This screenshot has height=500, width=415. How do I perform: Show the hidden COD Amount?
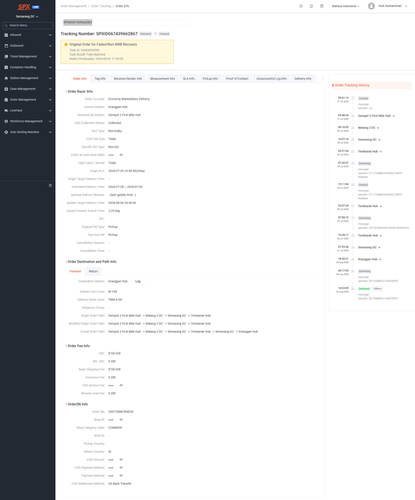click(121, 460)
